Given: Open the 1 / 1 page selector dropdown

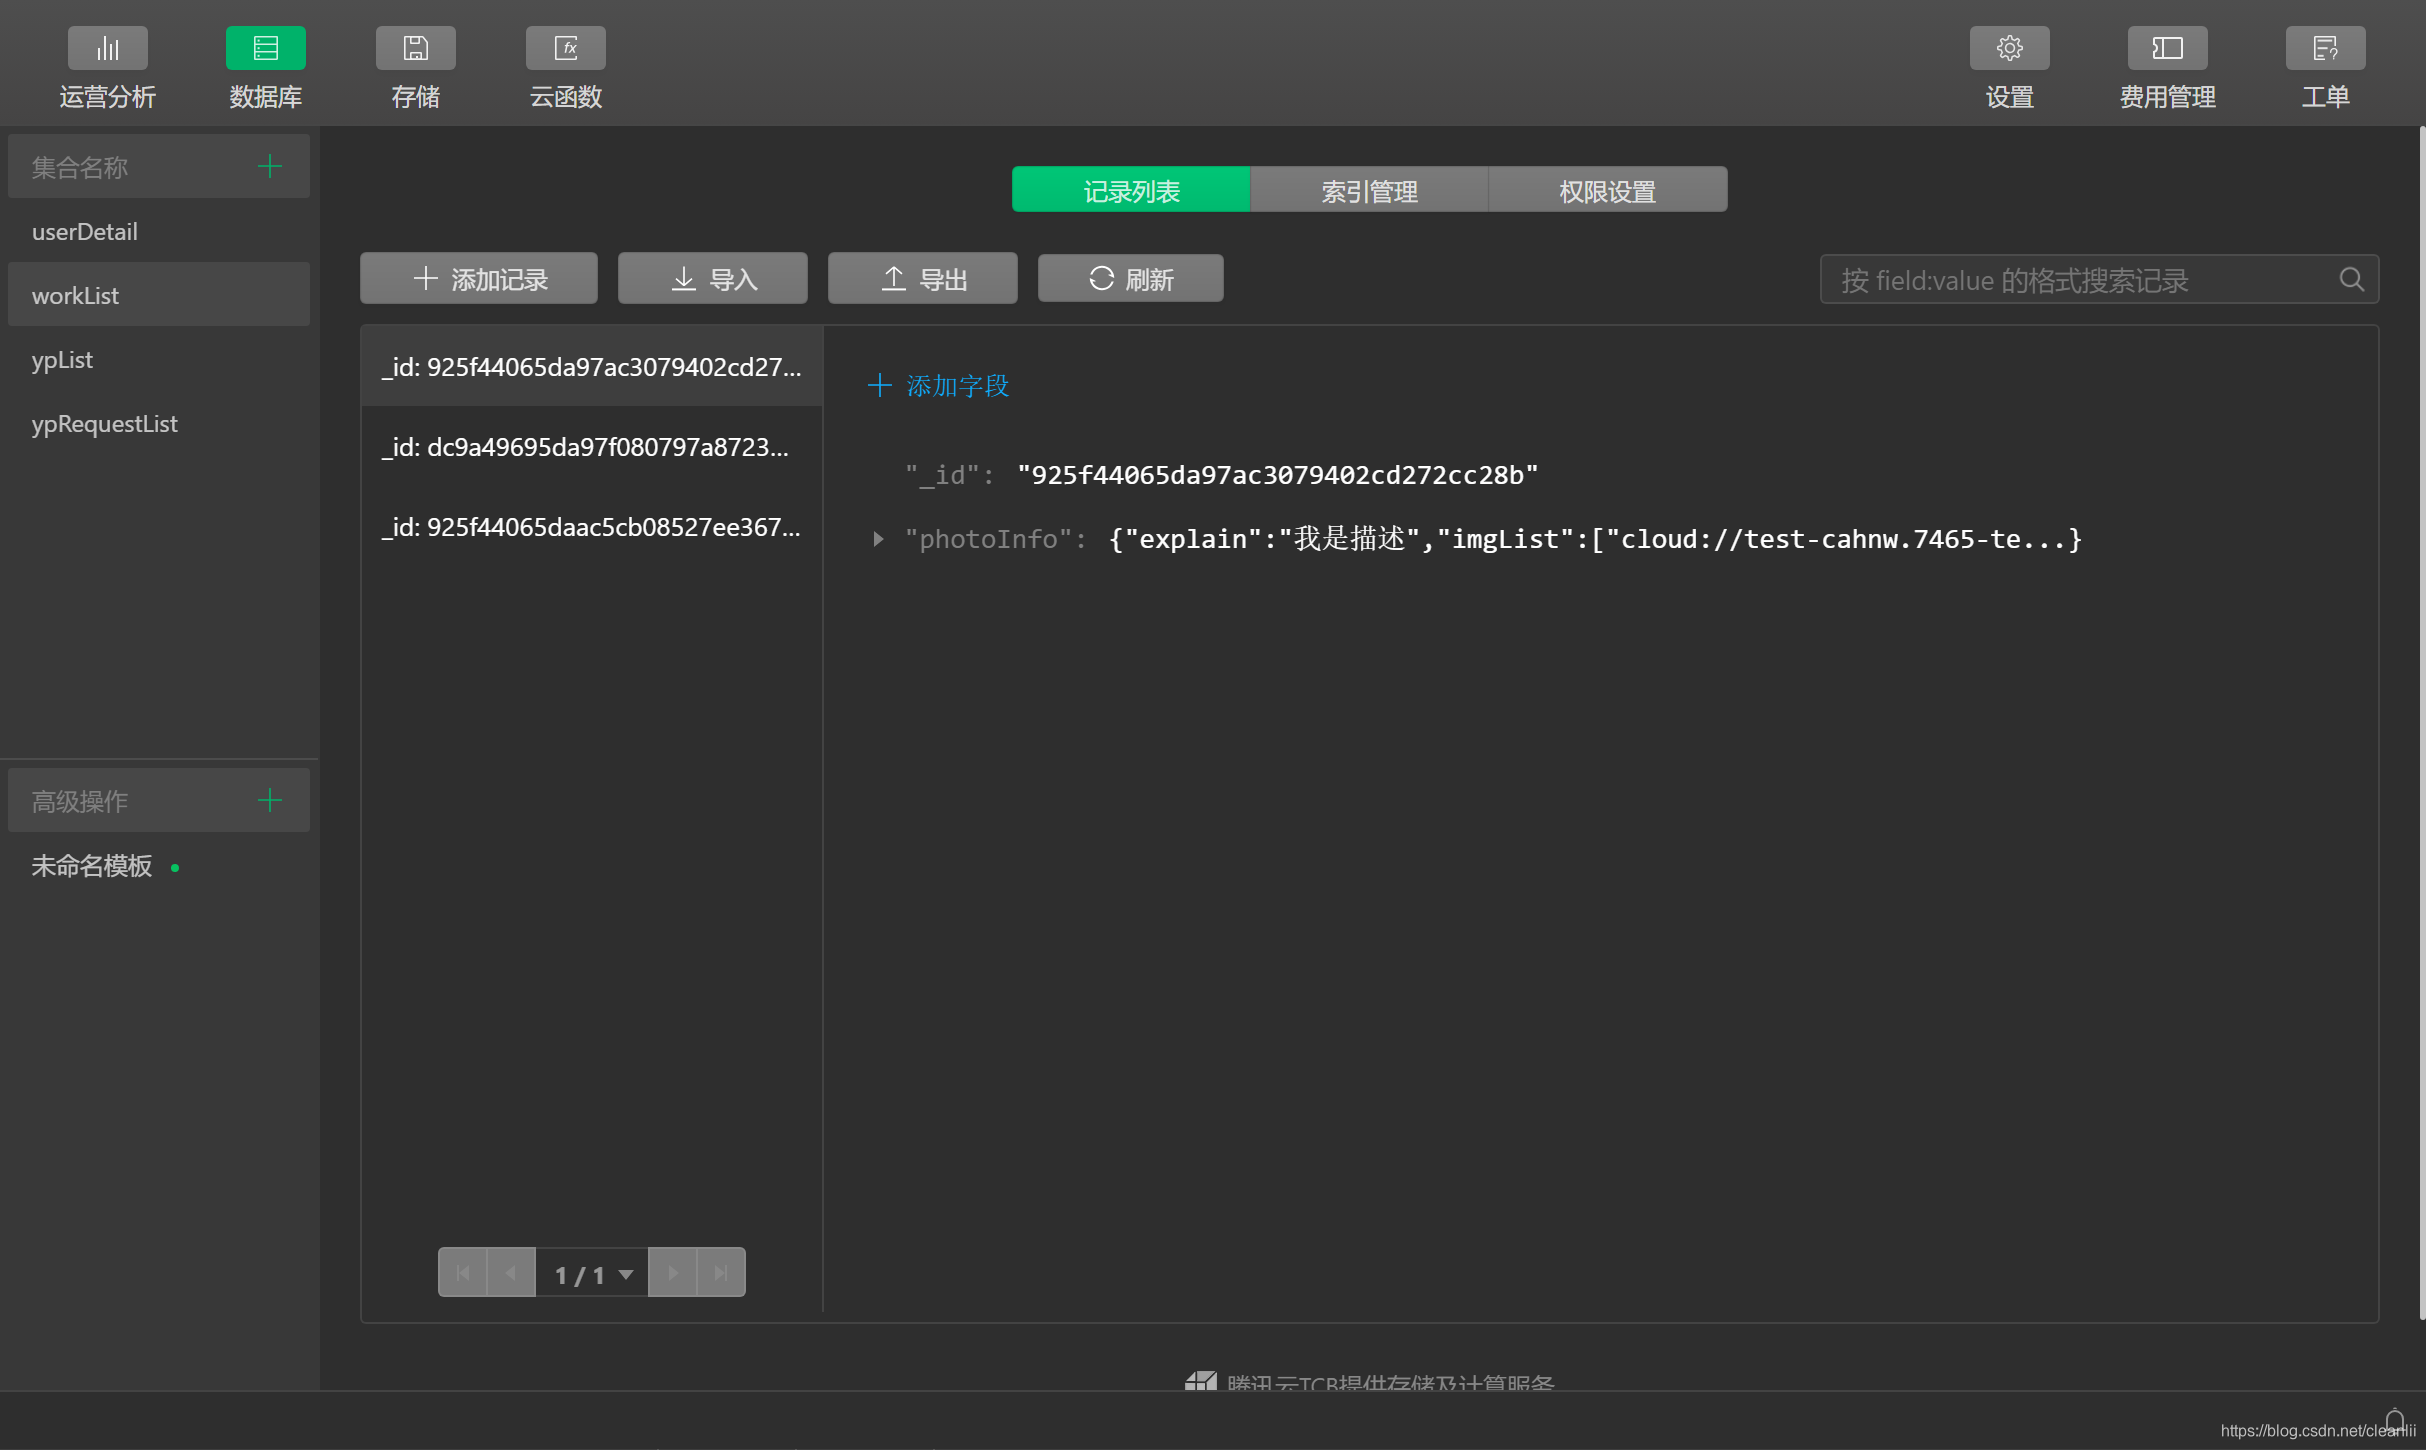Looking at the screenshot, I should 592,1273.
